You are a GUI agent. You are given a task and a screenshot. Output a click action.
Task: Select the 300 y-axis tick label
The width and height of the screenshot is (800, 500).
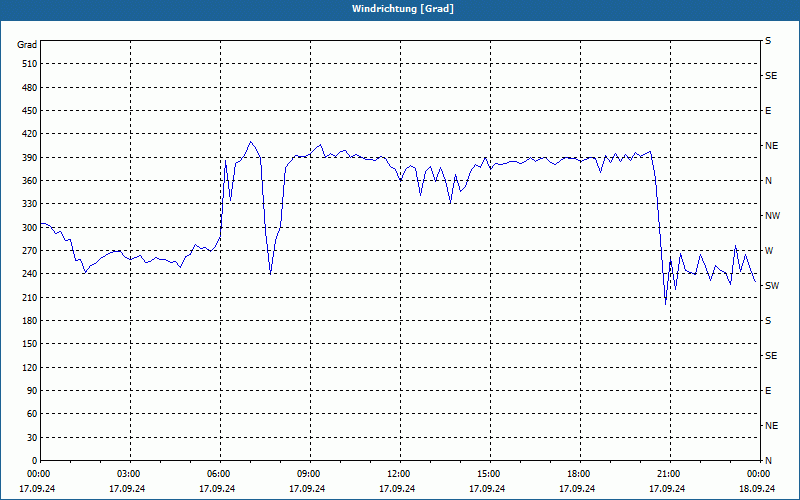pos(30,228)
